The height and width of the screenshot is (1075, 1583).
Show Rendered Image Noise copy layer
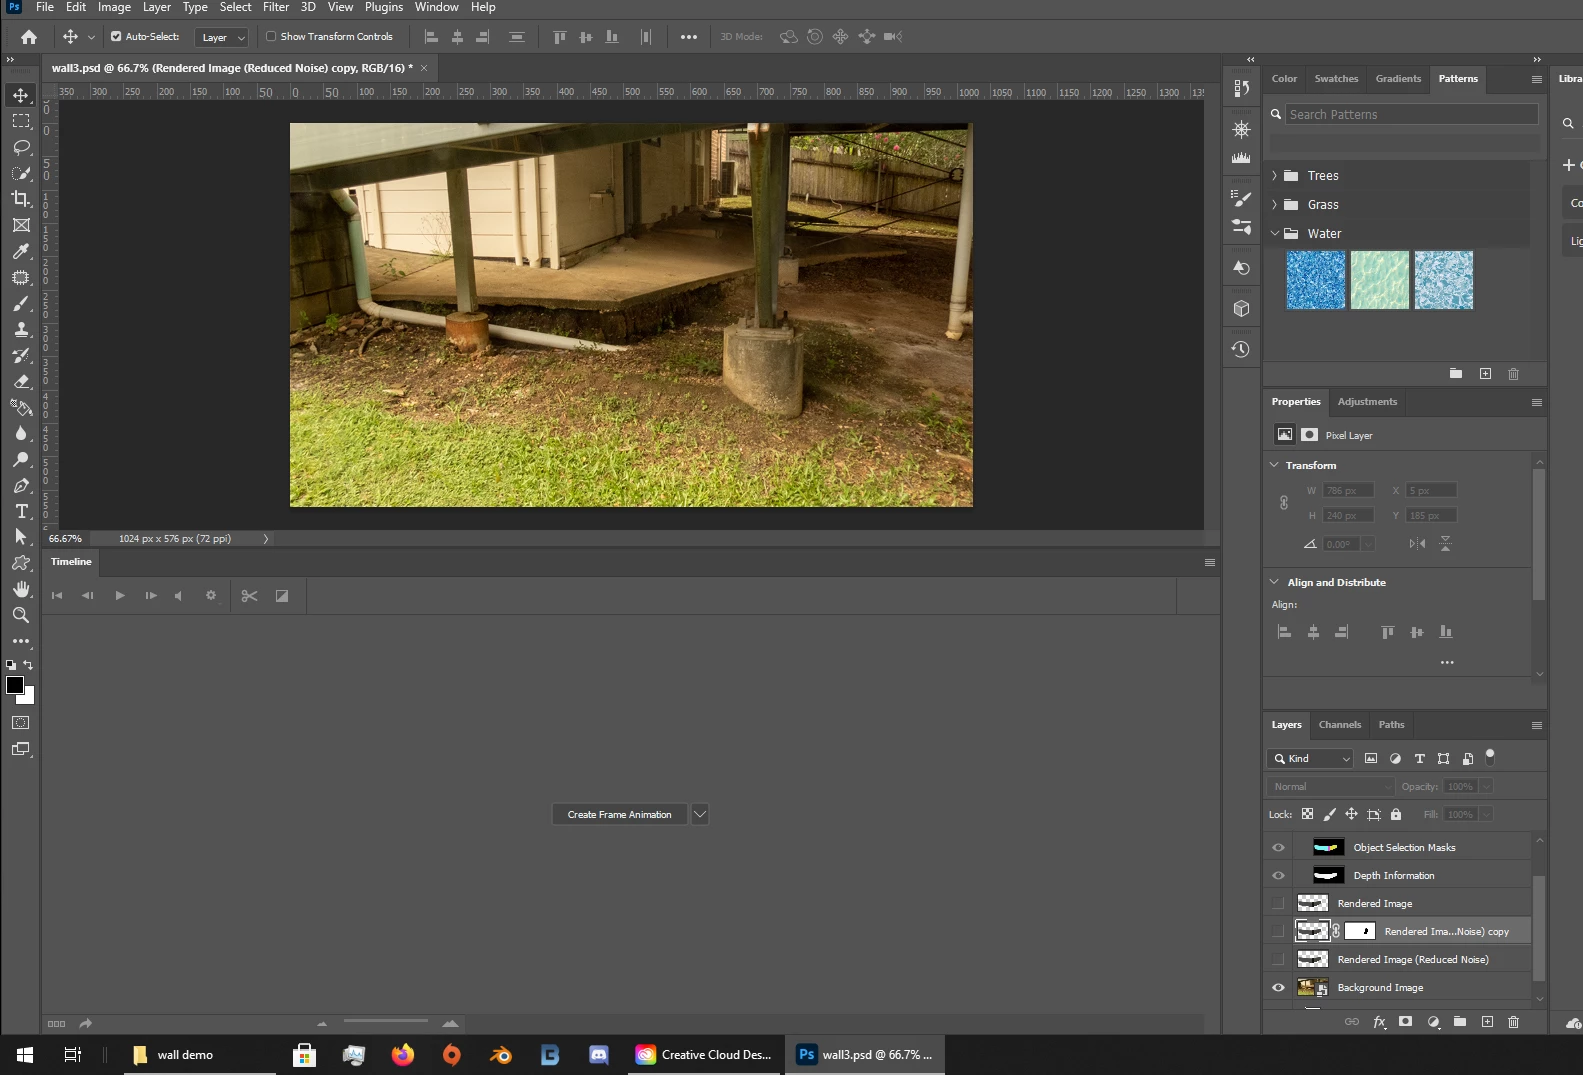(1278, 931)
